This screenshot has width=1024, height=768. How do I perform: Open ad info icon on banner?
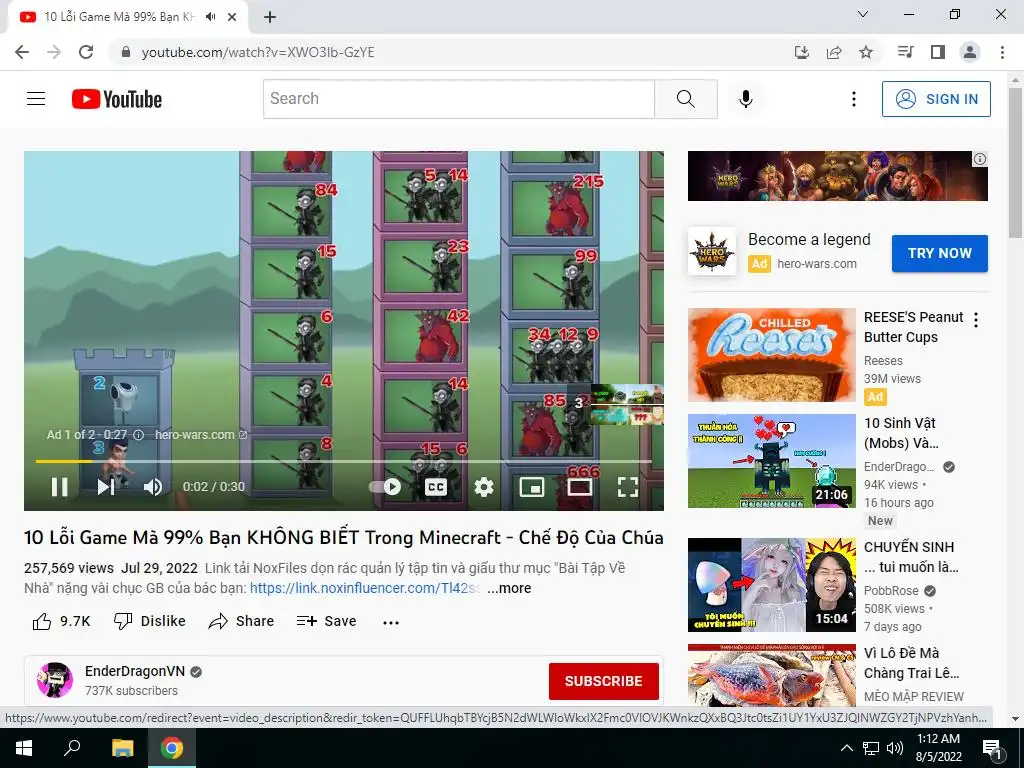pos(980,159)
